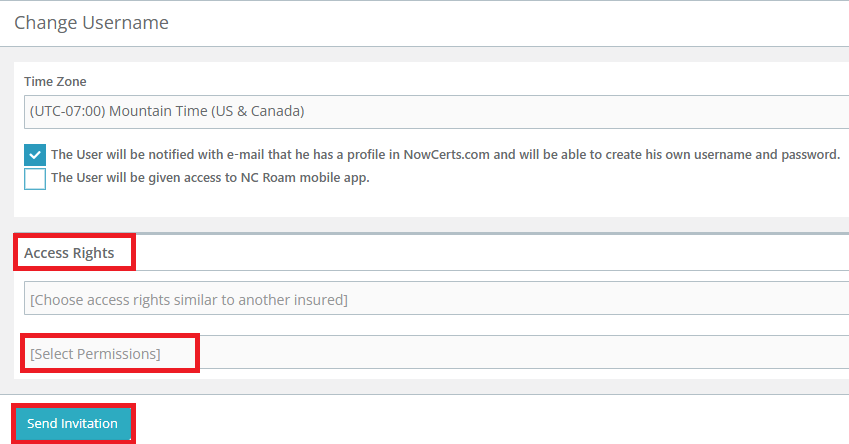Click the white checkmark icon in the checked box
Viewport: 849px width, 444px height.
tap(35, 155)
